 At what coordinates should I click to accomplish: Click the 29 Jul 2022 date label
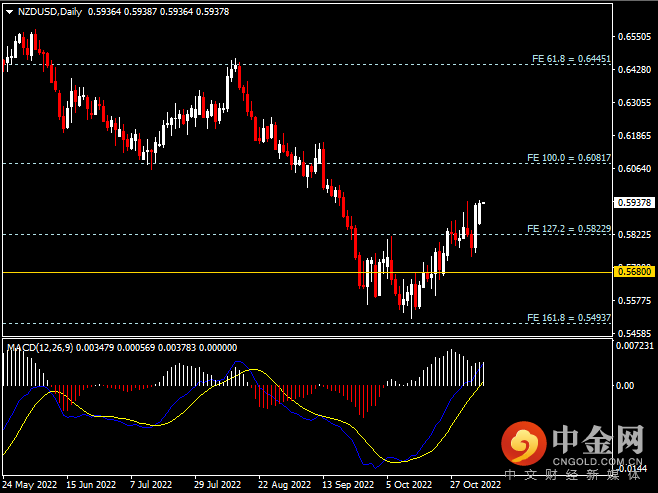(218, 485)
